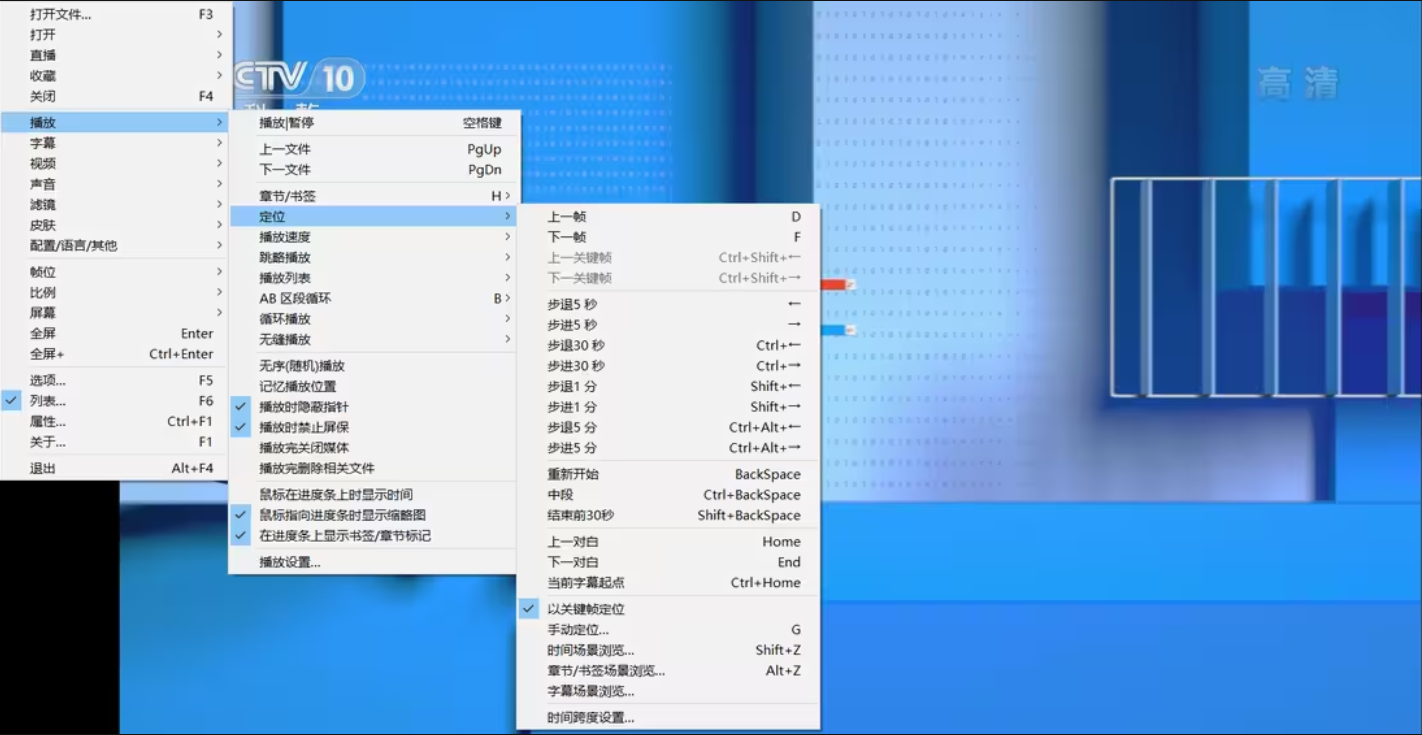Expand the 收藏 submenu
Viewport: 1422px width, 735px height.
pos(116,76)
